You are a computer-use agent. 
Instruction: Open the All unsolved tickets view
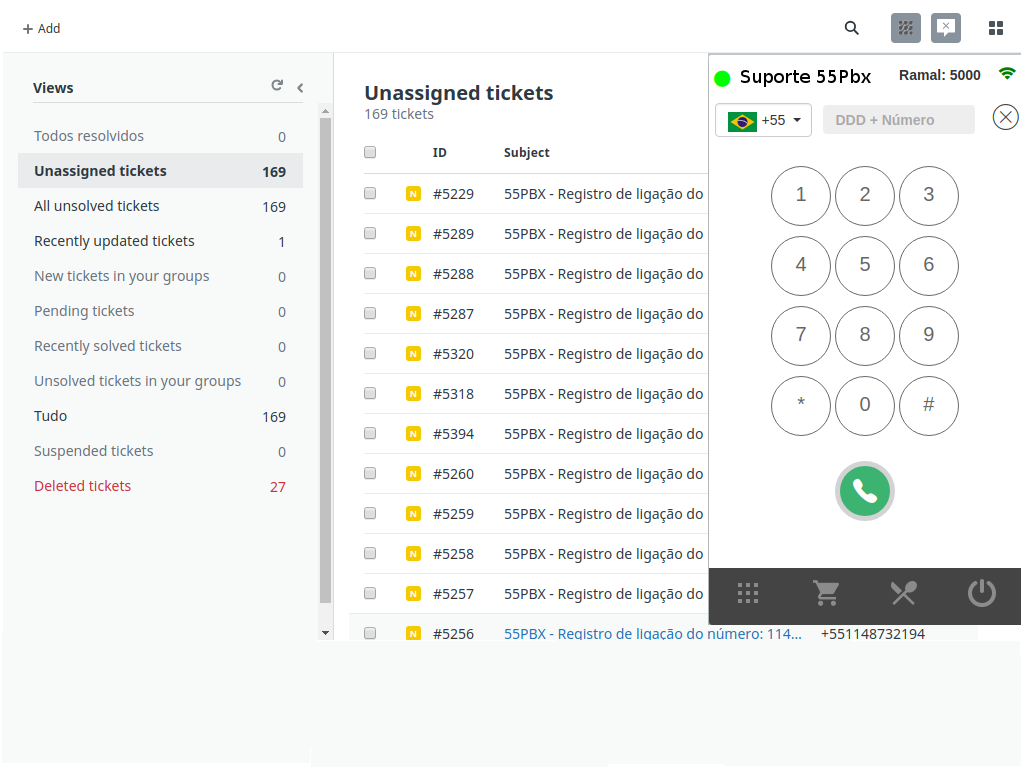[97, 206]
